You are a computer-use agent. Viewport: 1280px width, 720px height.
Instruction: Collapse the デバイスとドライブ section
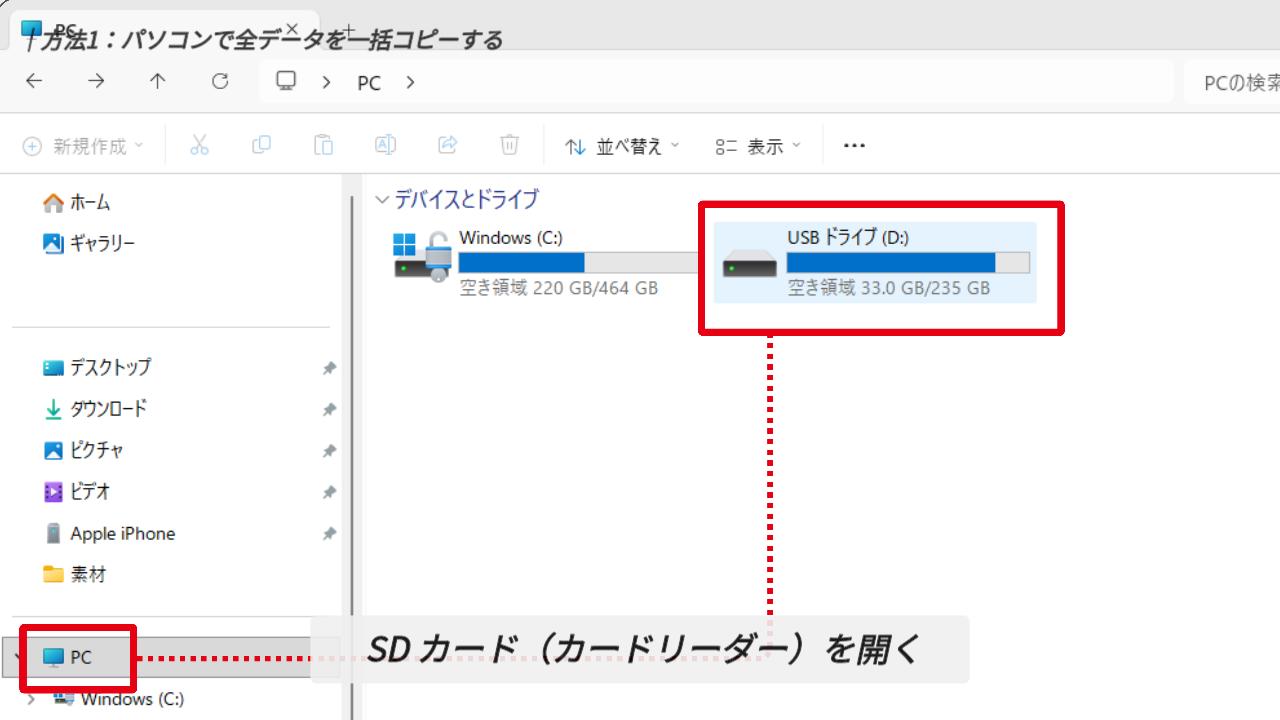tap(381, 200)
